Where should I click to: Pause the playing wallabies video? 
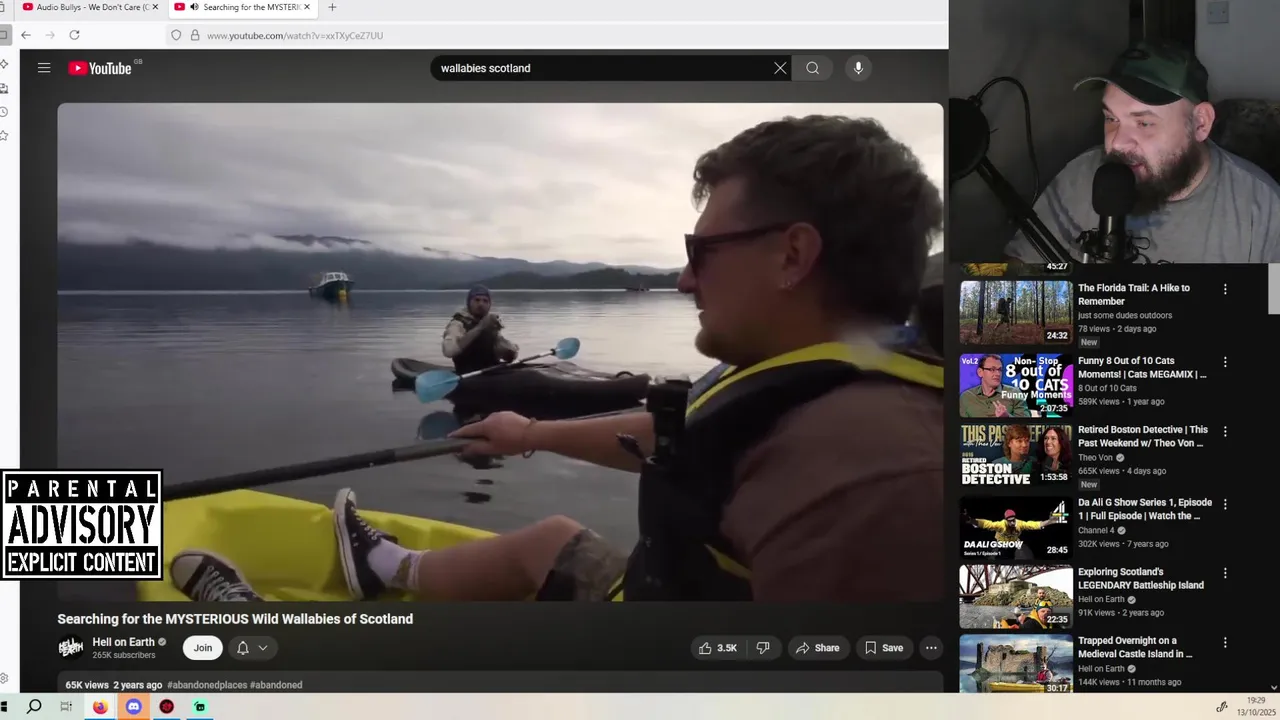click(500, 352)
